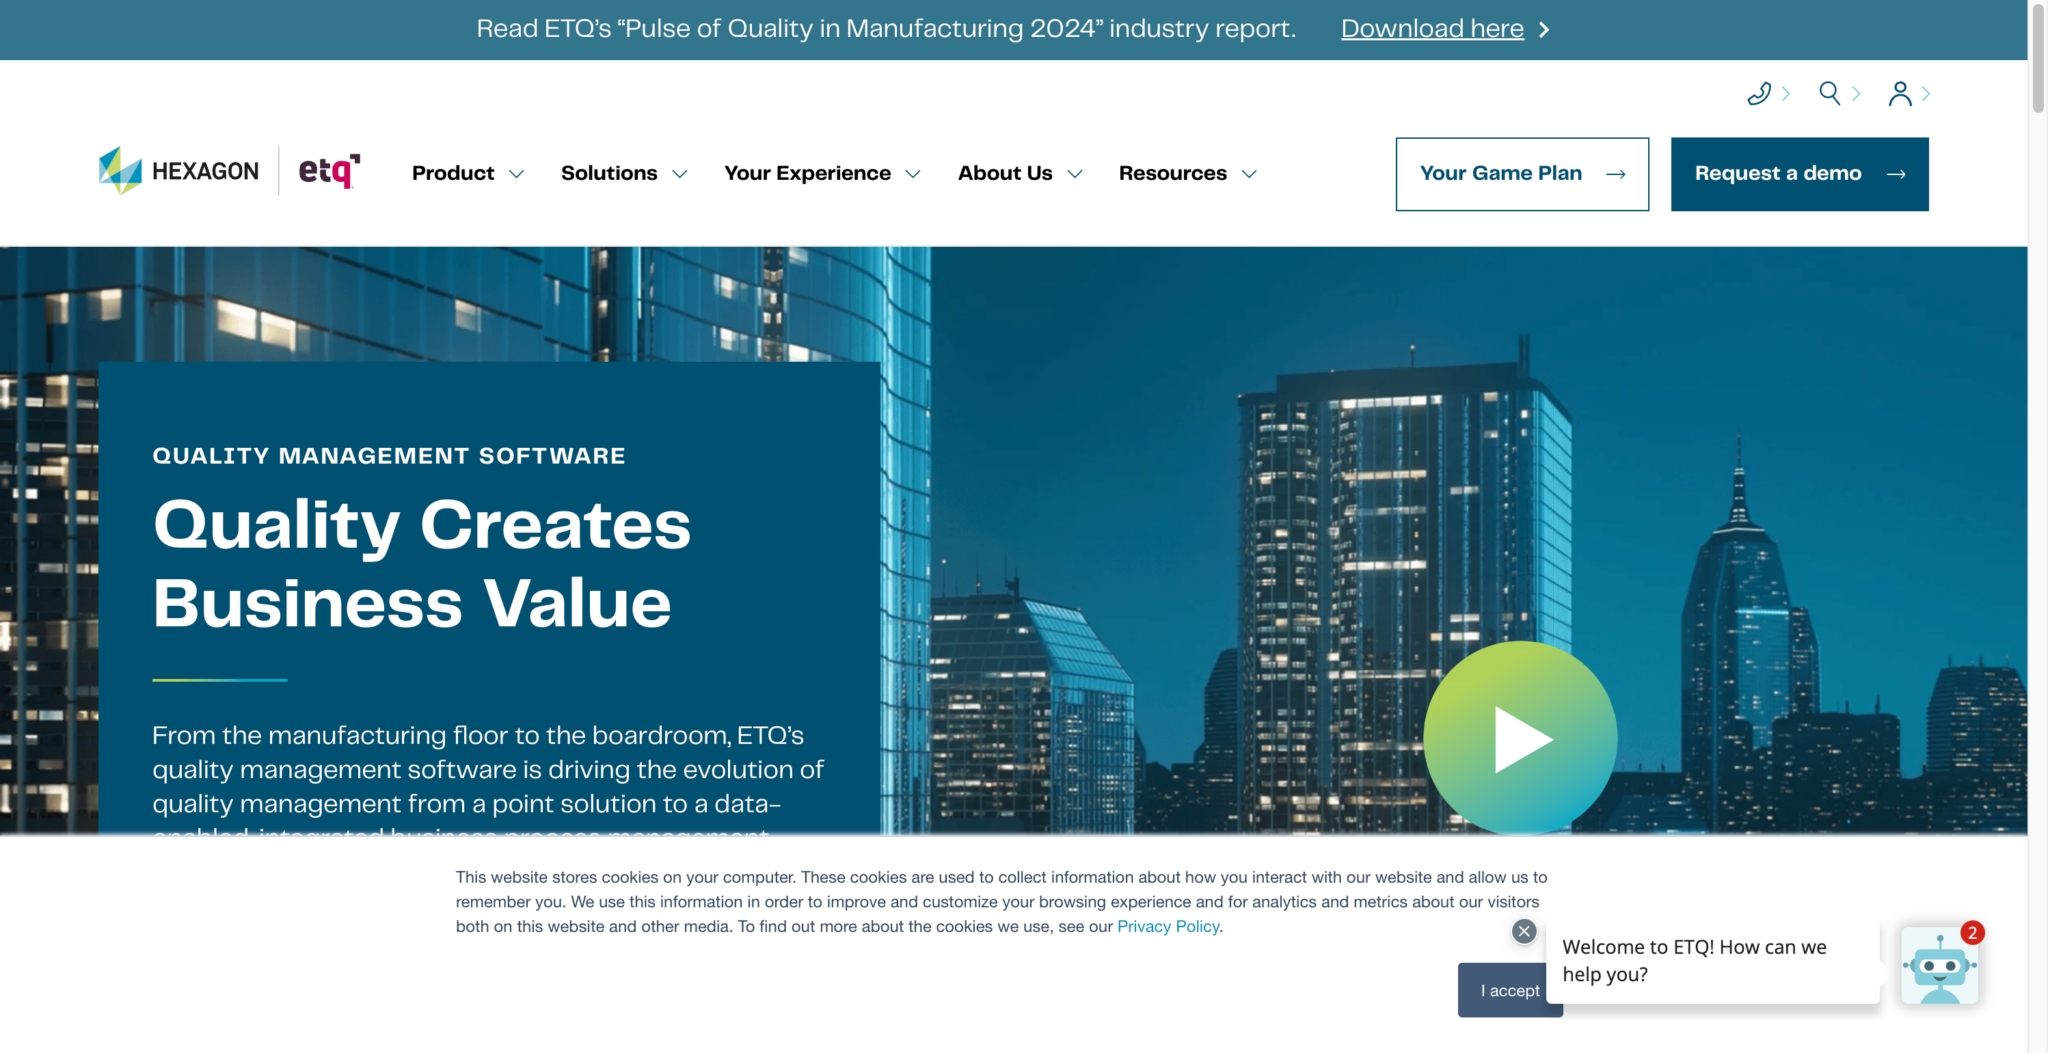Play the hero video
The width and height of the screenshot is (2048, 1053).
tap(1520, 739)
